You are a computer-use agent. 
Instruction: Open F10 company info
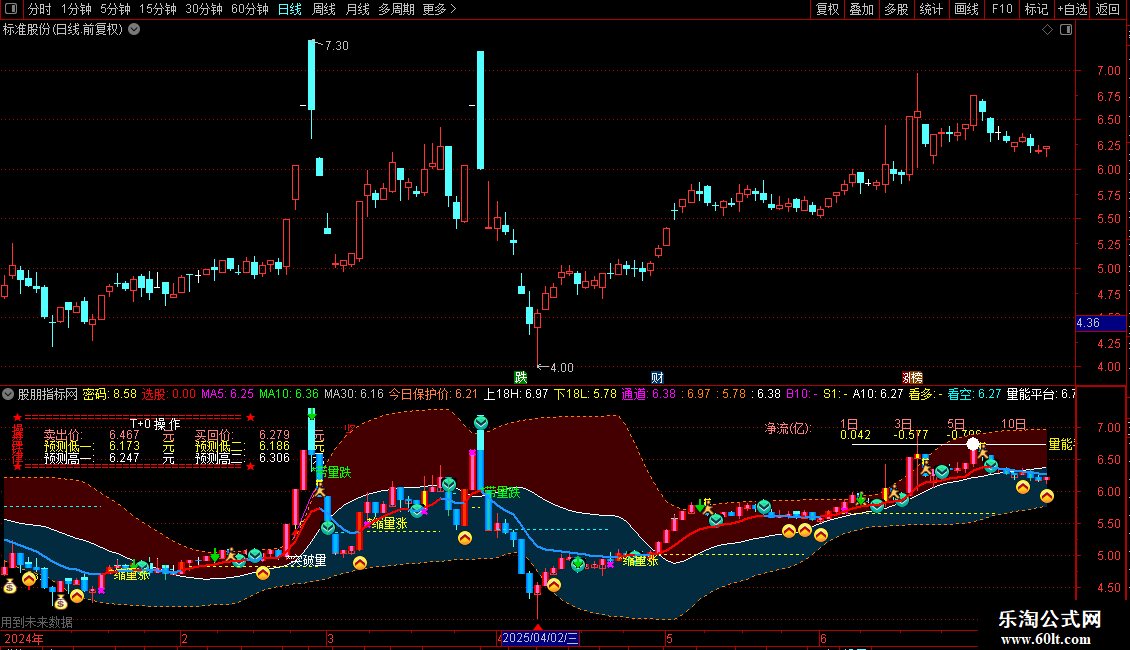[x=1002, y=9]
